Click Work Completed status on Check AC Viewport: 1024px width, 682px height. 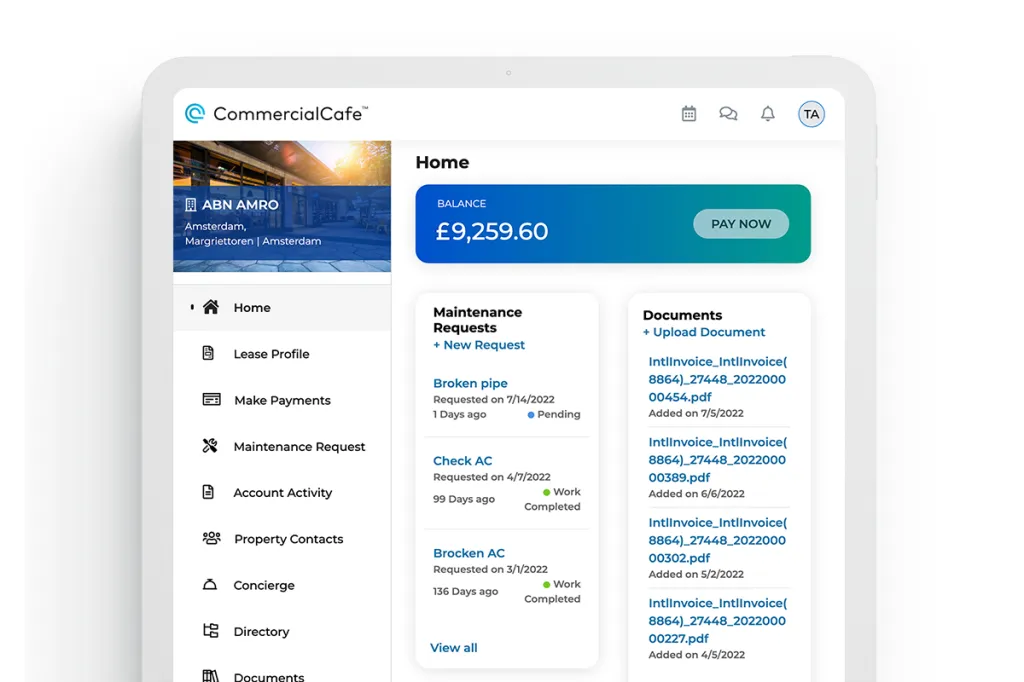(552, 499)
